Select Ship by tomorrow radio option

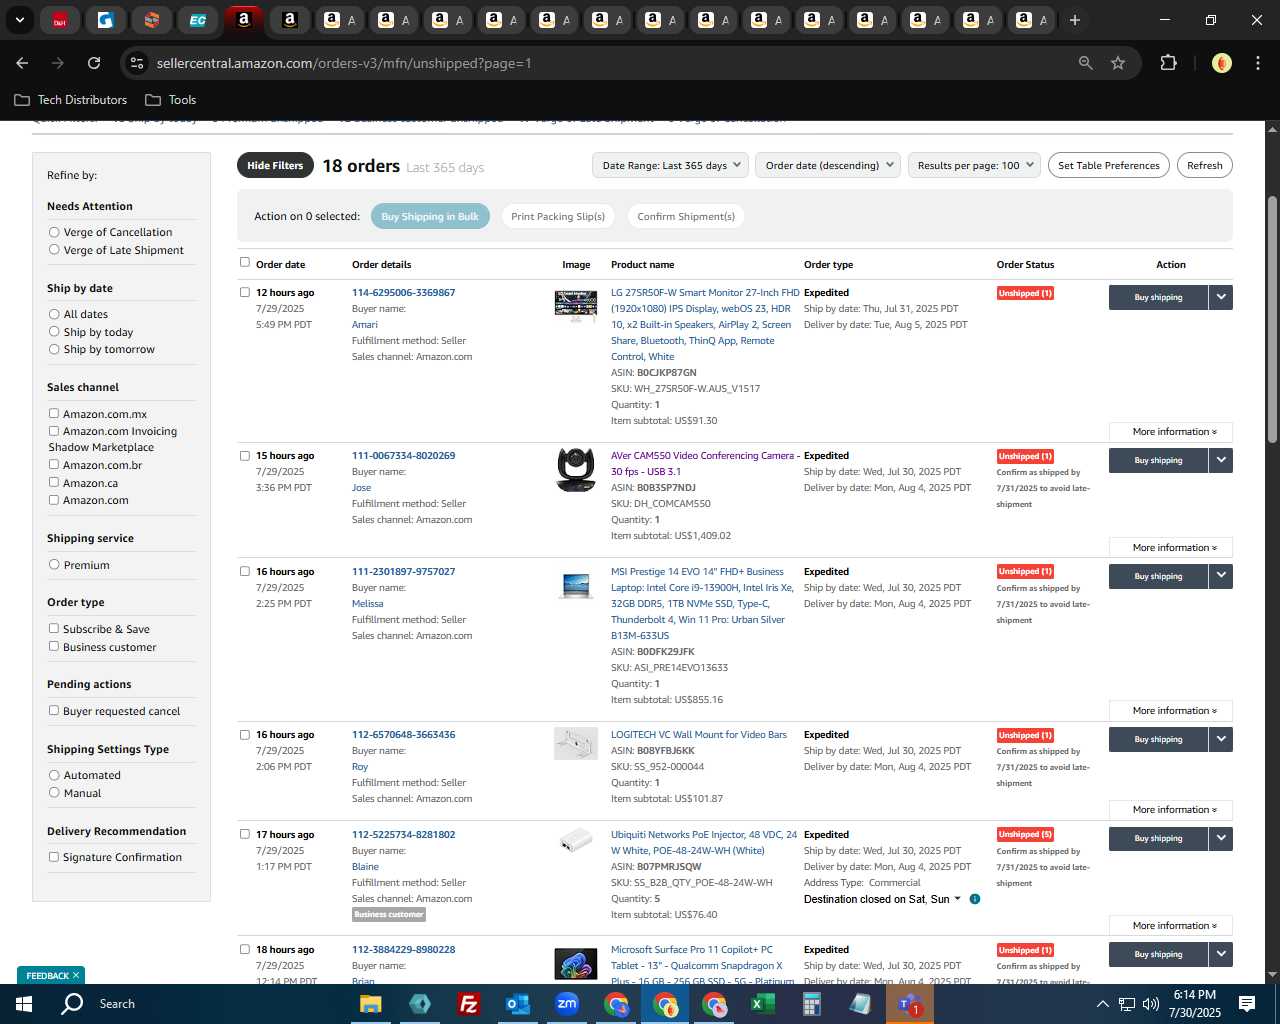[54, 349]
